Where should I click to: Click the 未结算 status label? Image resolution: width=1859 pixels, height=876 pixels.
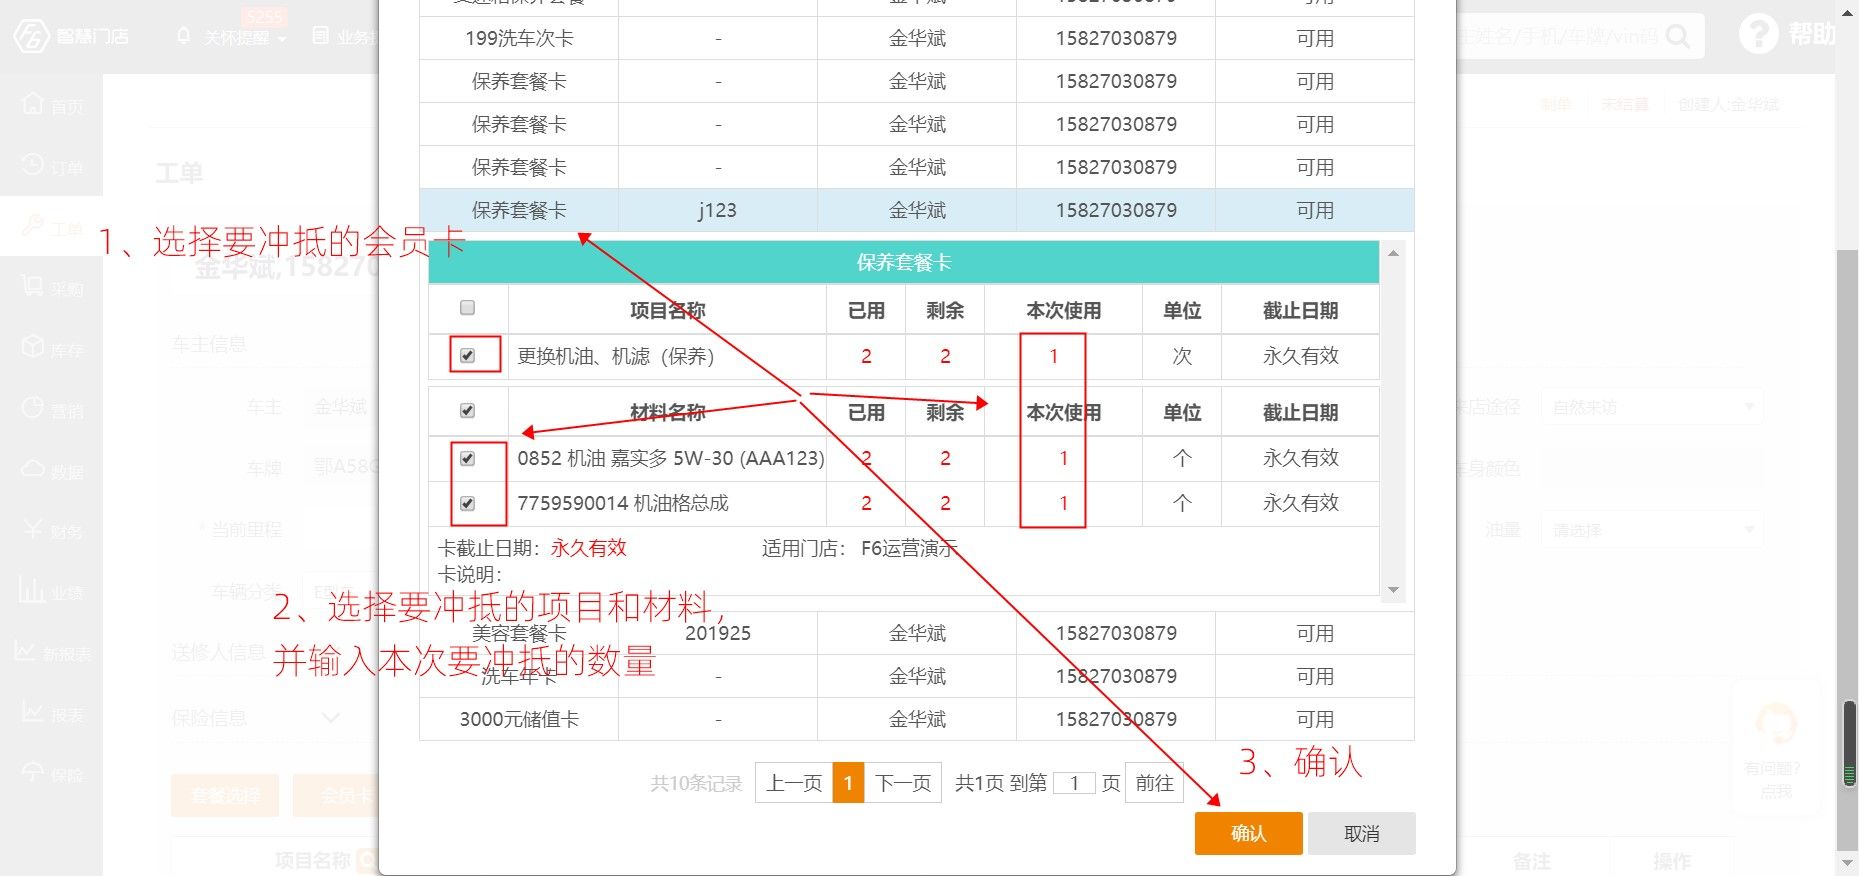pyautogui.click(x=1625, y=104)
